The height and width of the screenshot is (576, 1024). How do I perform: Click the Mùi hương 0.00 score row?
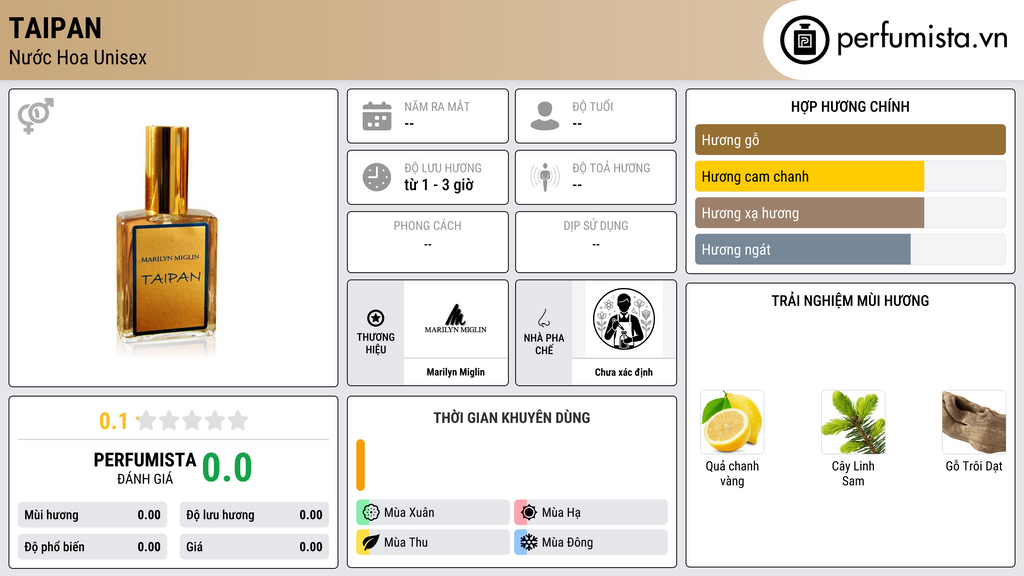[92, 515]
